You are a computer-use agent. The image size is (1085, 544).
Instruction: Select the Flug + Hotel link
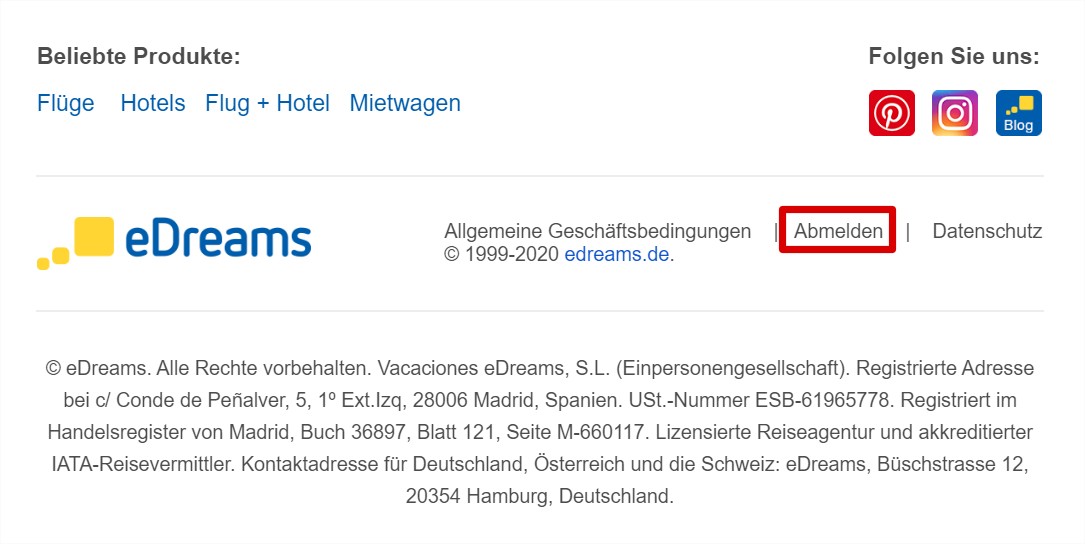267,103
